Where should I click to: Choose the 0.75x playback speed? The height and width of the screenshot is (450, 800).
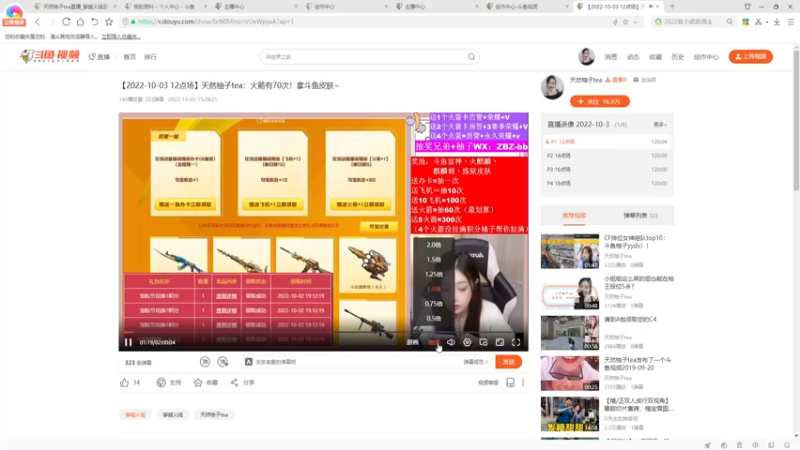tap(434, 304)
